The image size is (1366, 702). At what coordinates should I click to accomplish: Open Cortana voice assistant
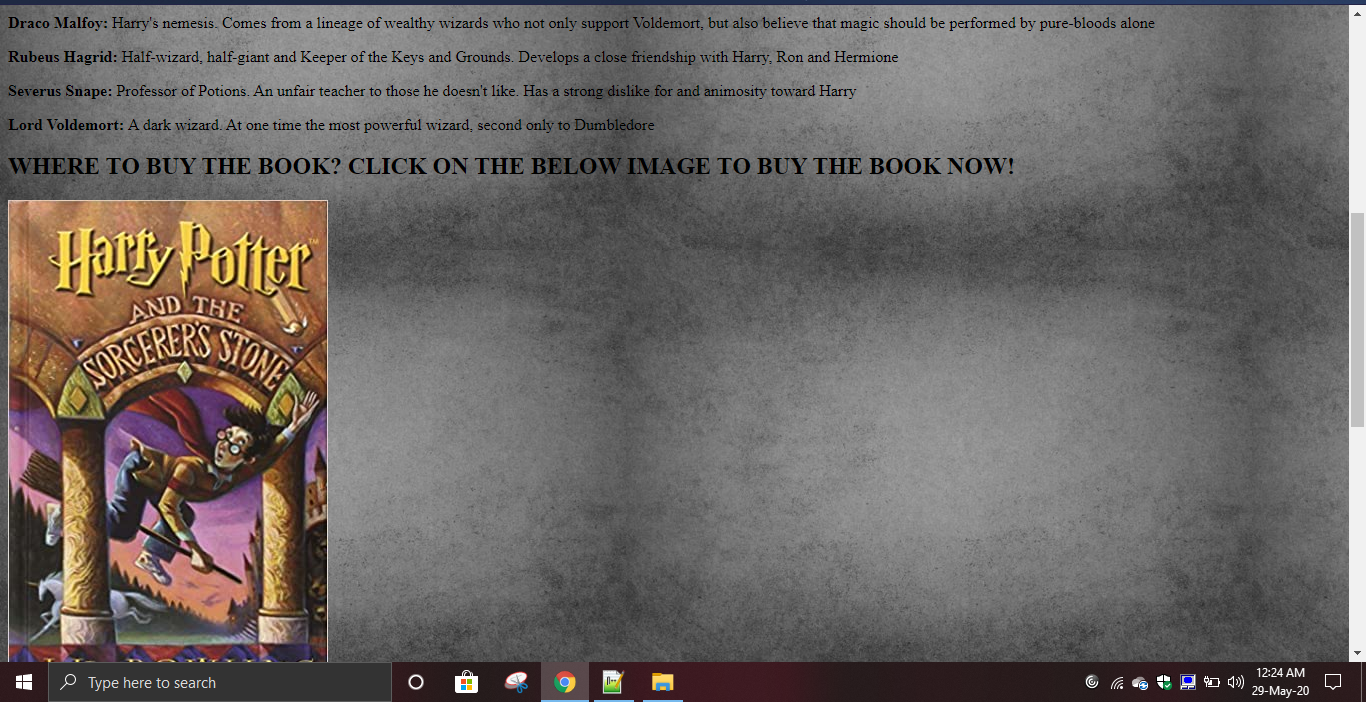click(415, 682)
